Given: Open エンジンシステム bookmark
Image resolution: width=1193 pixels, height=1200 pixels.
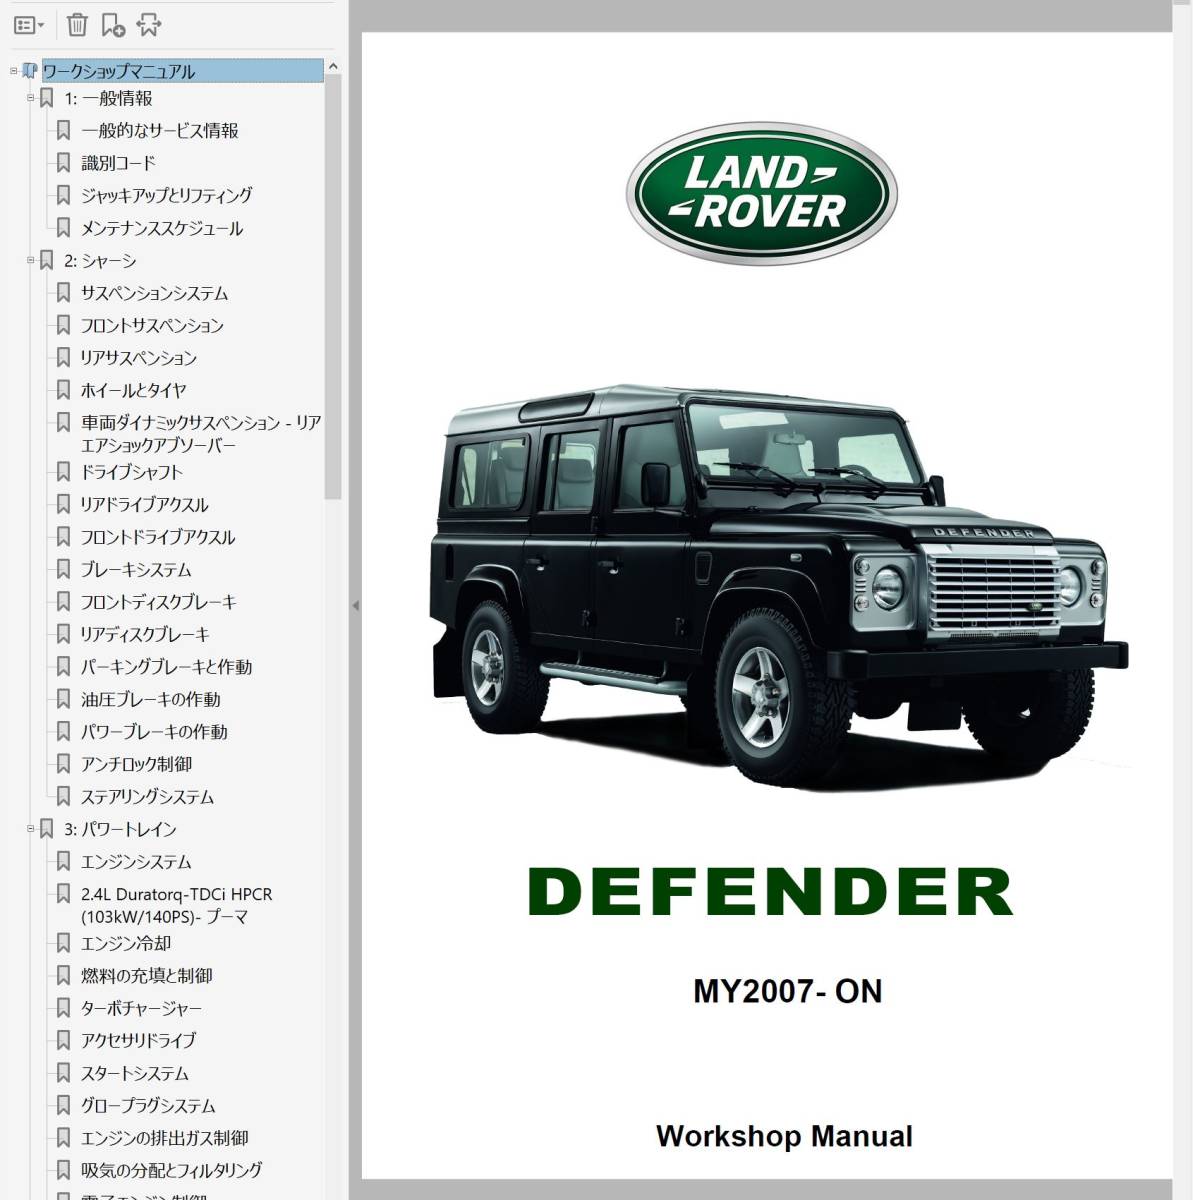Looking at the screenshot, I should (x=137, y=862).
